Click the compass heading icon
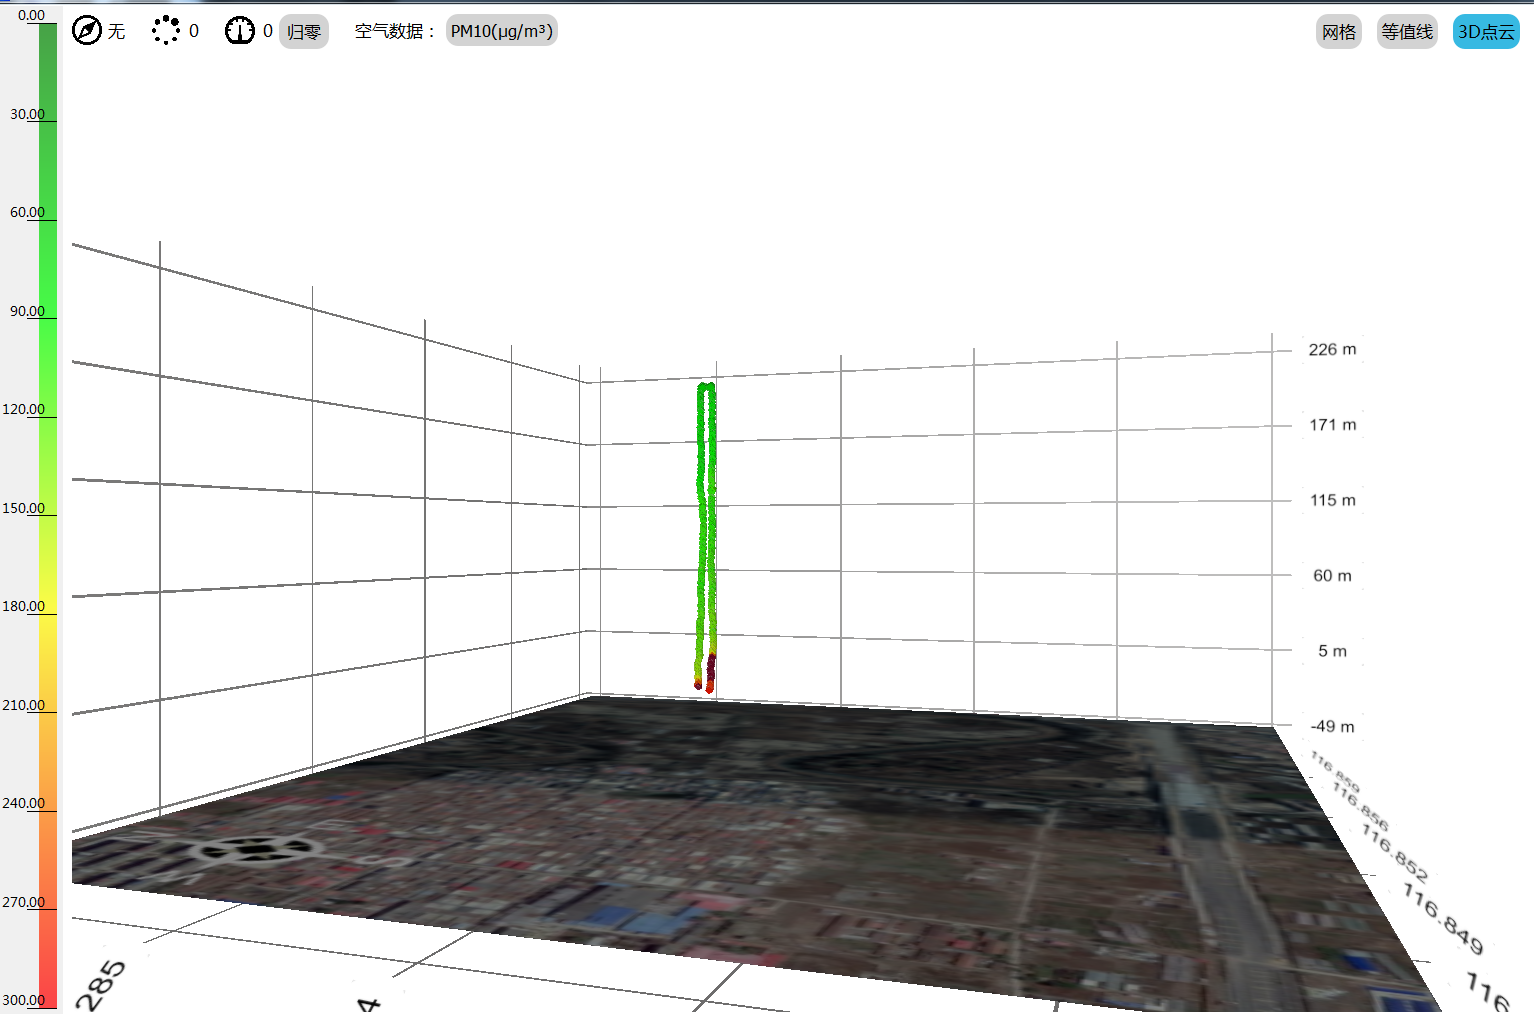The image size is (1534, 1014). [87, 31]
